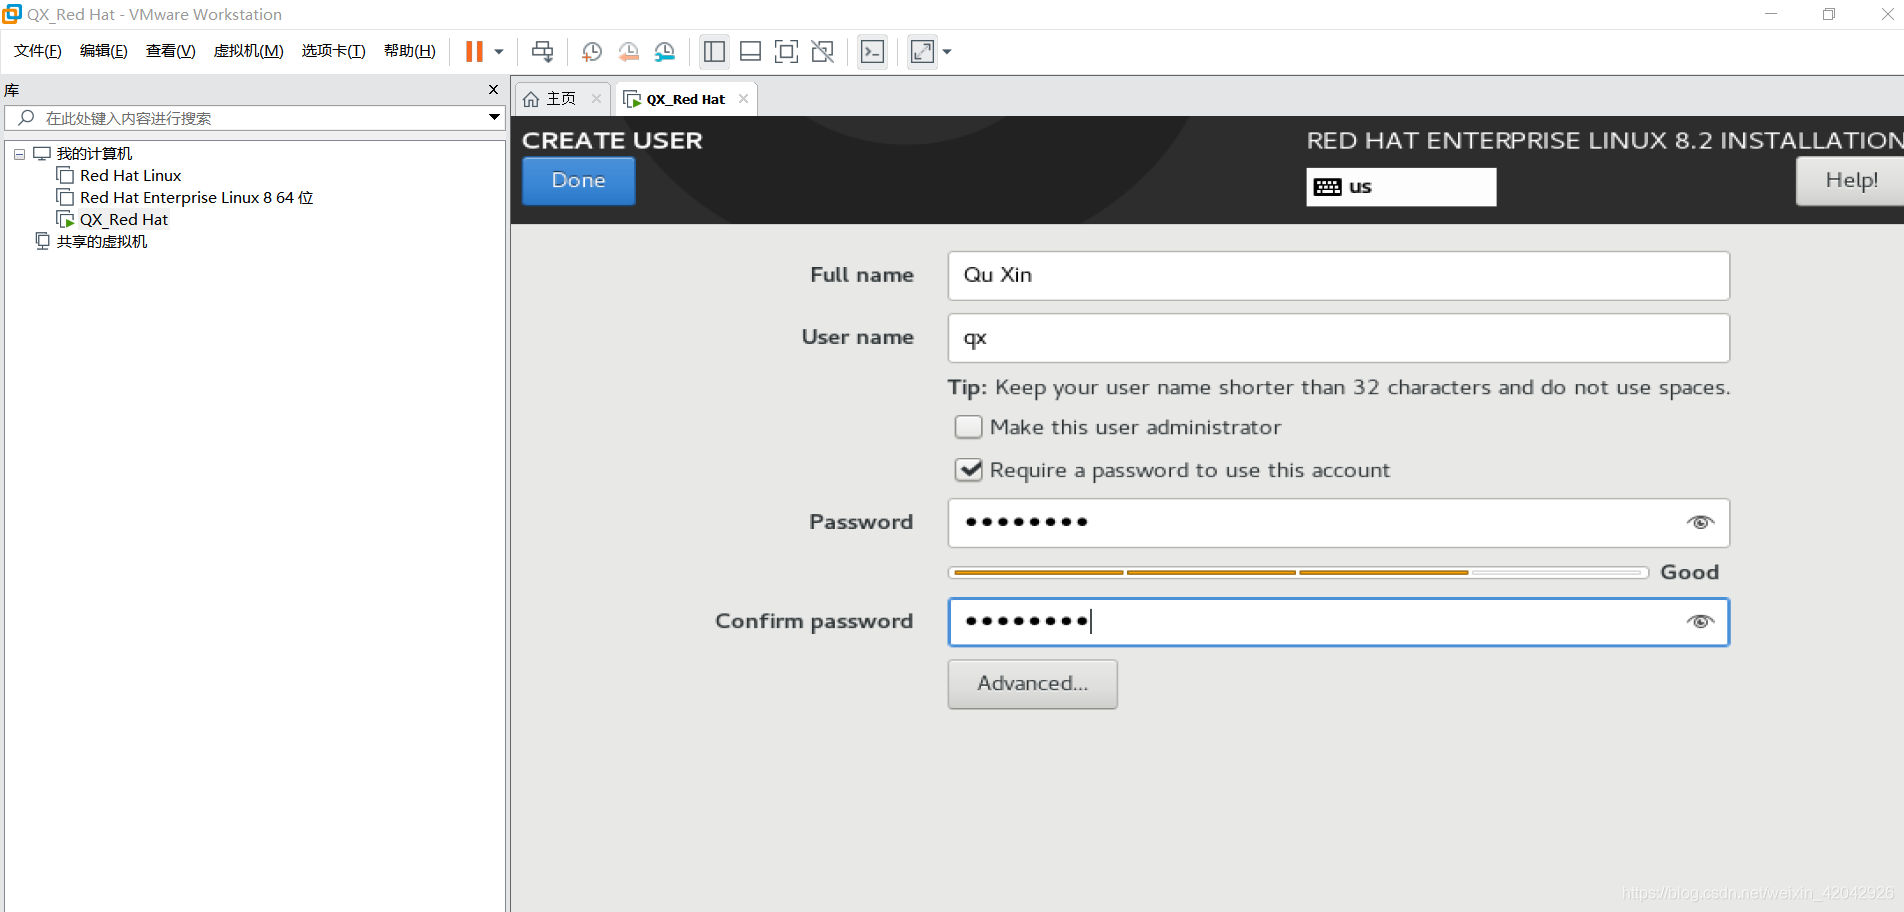Switch to Unity mode

tap(823, 52)
